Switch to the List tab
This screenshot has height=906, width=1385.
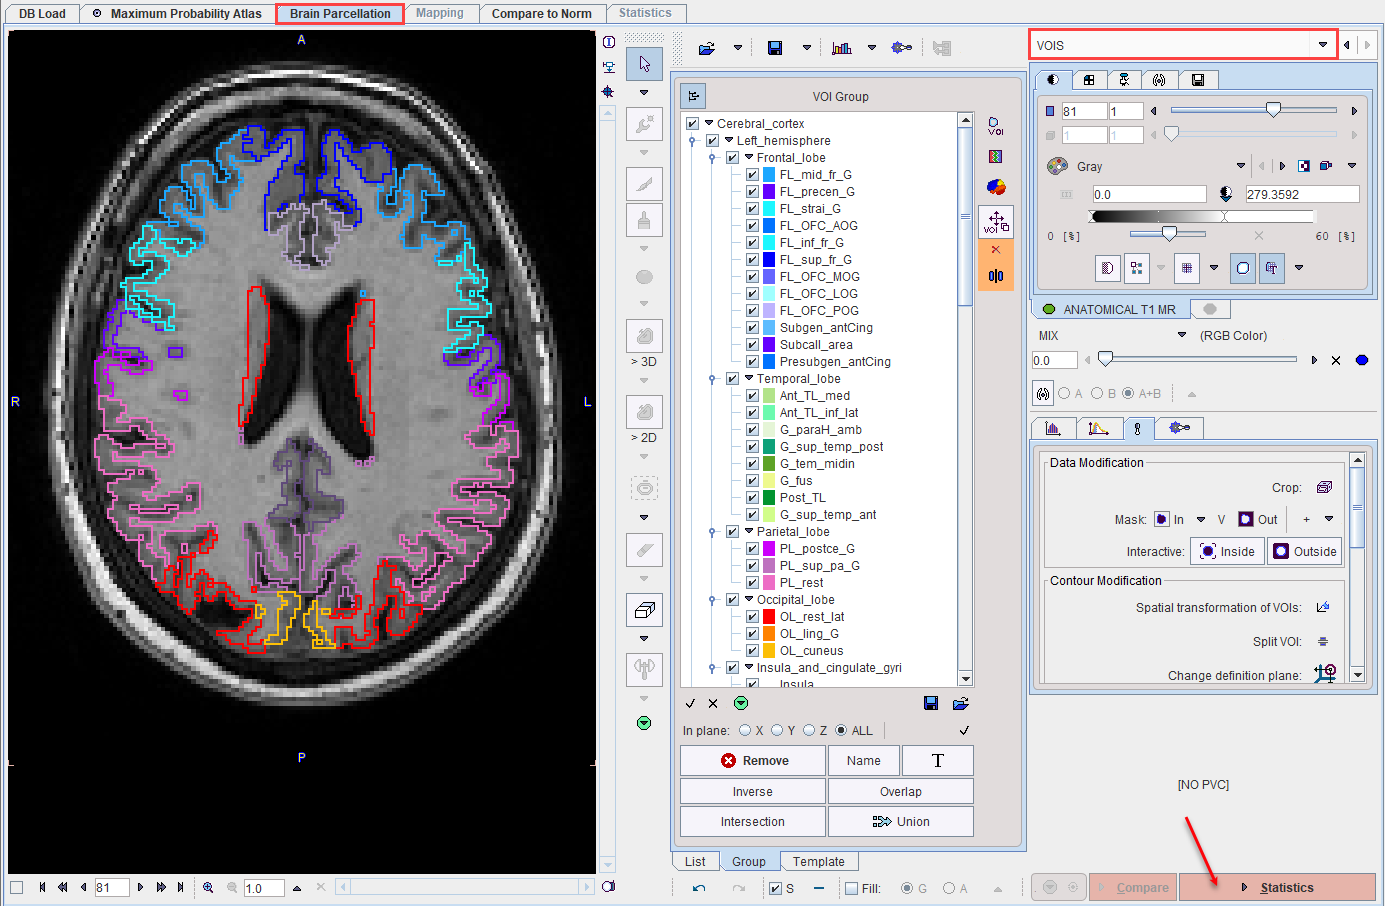[x=695, y=861]
